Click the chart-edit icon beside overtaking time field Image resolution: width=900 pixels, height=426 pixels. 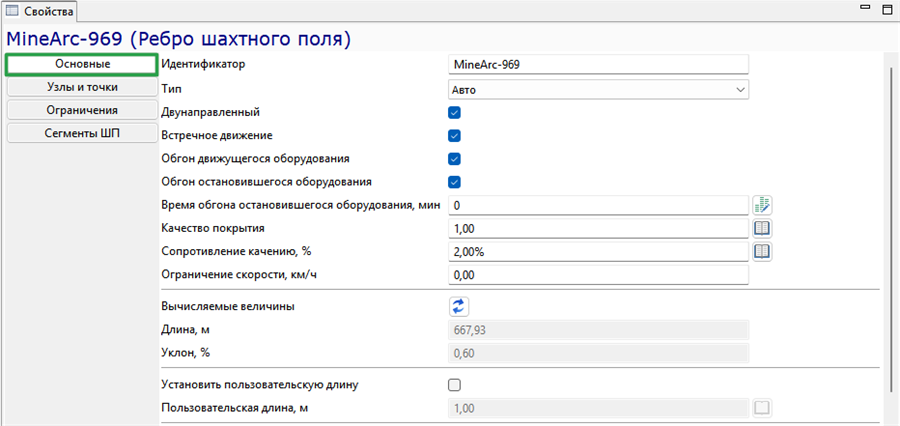763,204
